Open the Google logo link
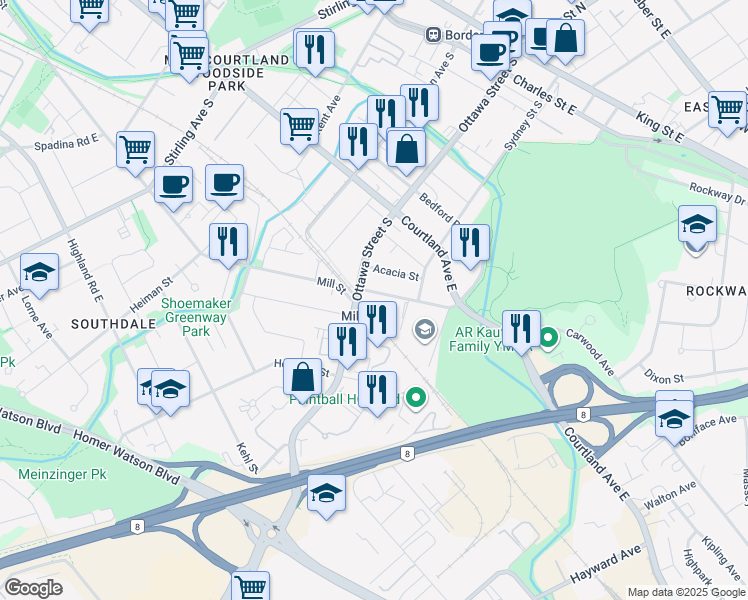 [33, 588]
